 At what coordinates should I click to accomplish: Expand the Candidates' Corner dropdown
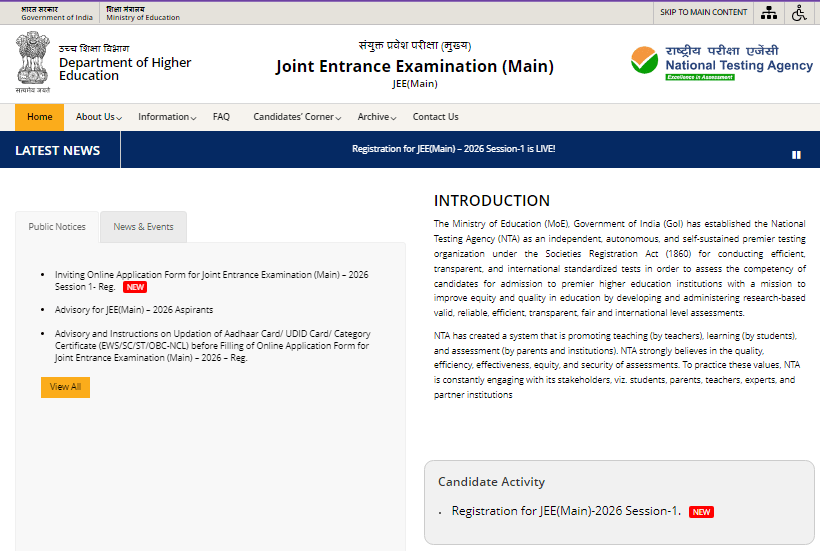297,117
